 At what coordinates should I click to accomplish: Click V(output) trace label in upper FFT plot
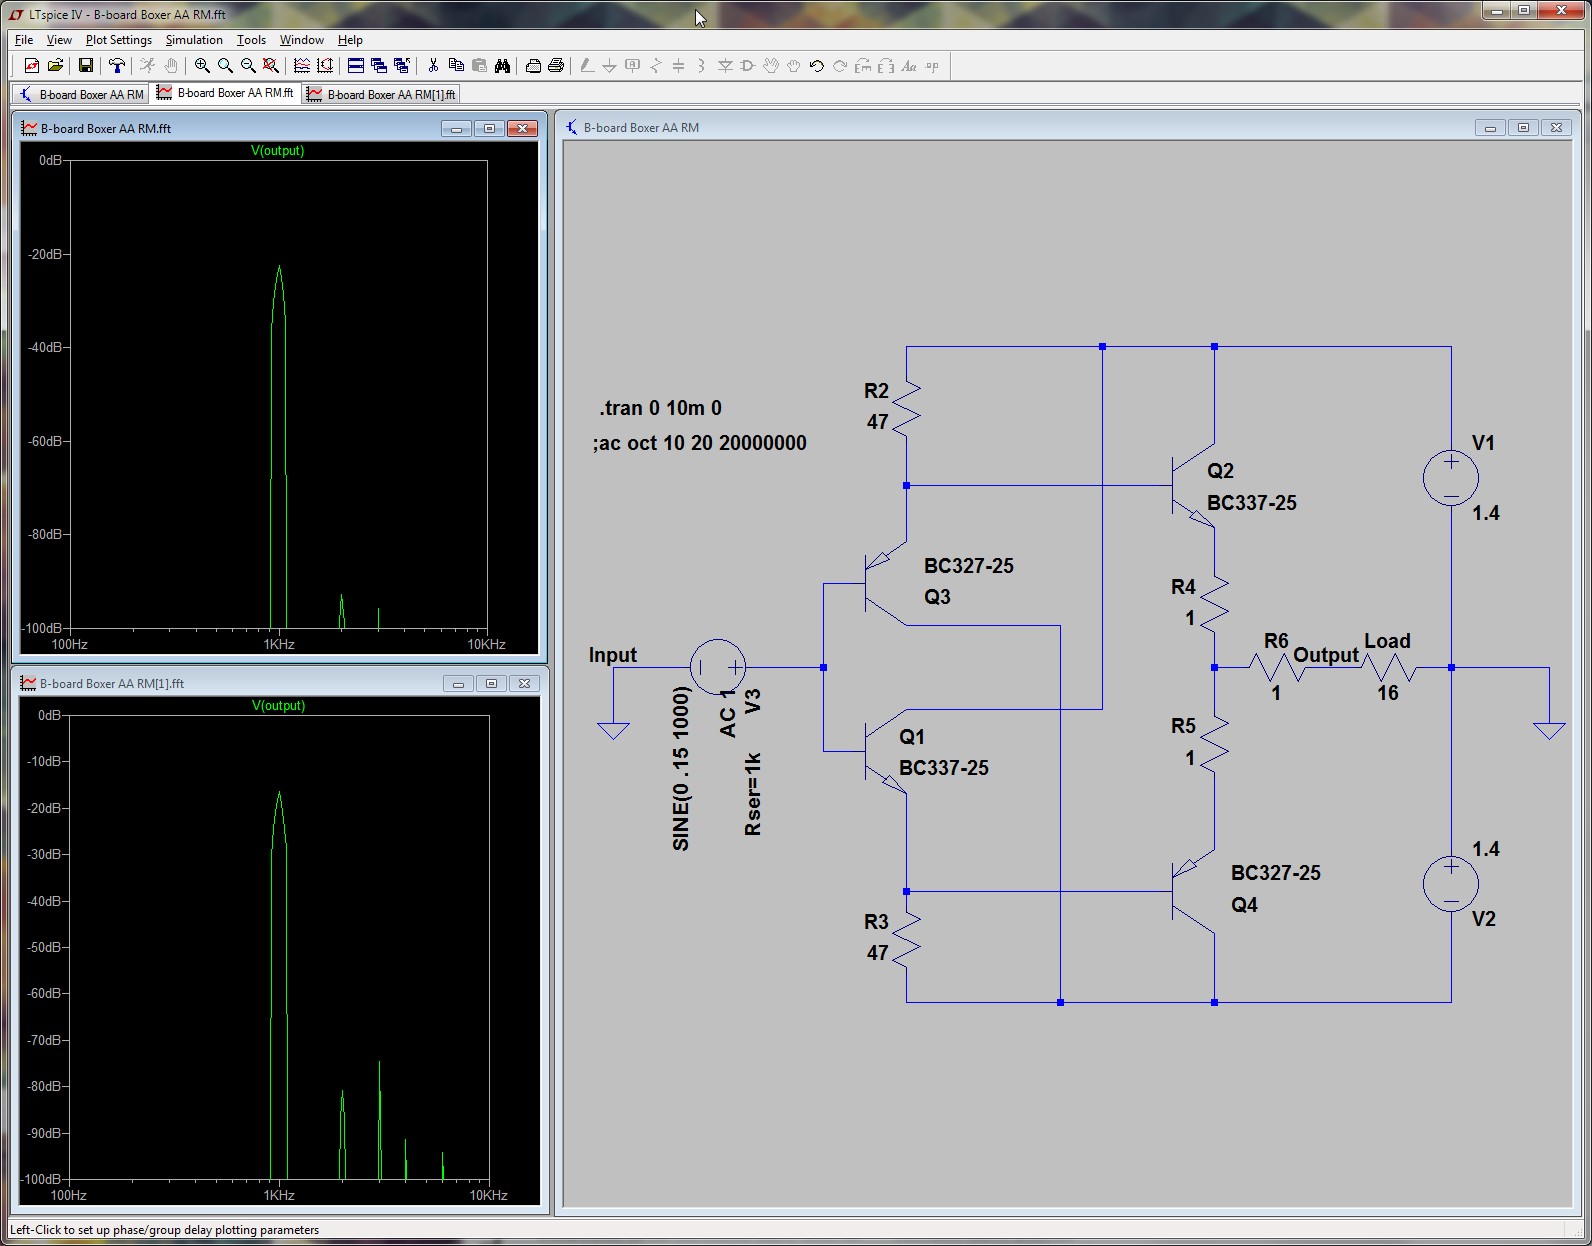click(x=277, y=151)
